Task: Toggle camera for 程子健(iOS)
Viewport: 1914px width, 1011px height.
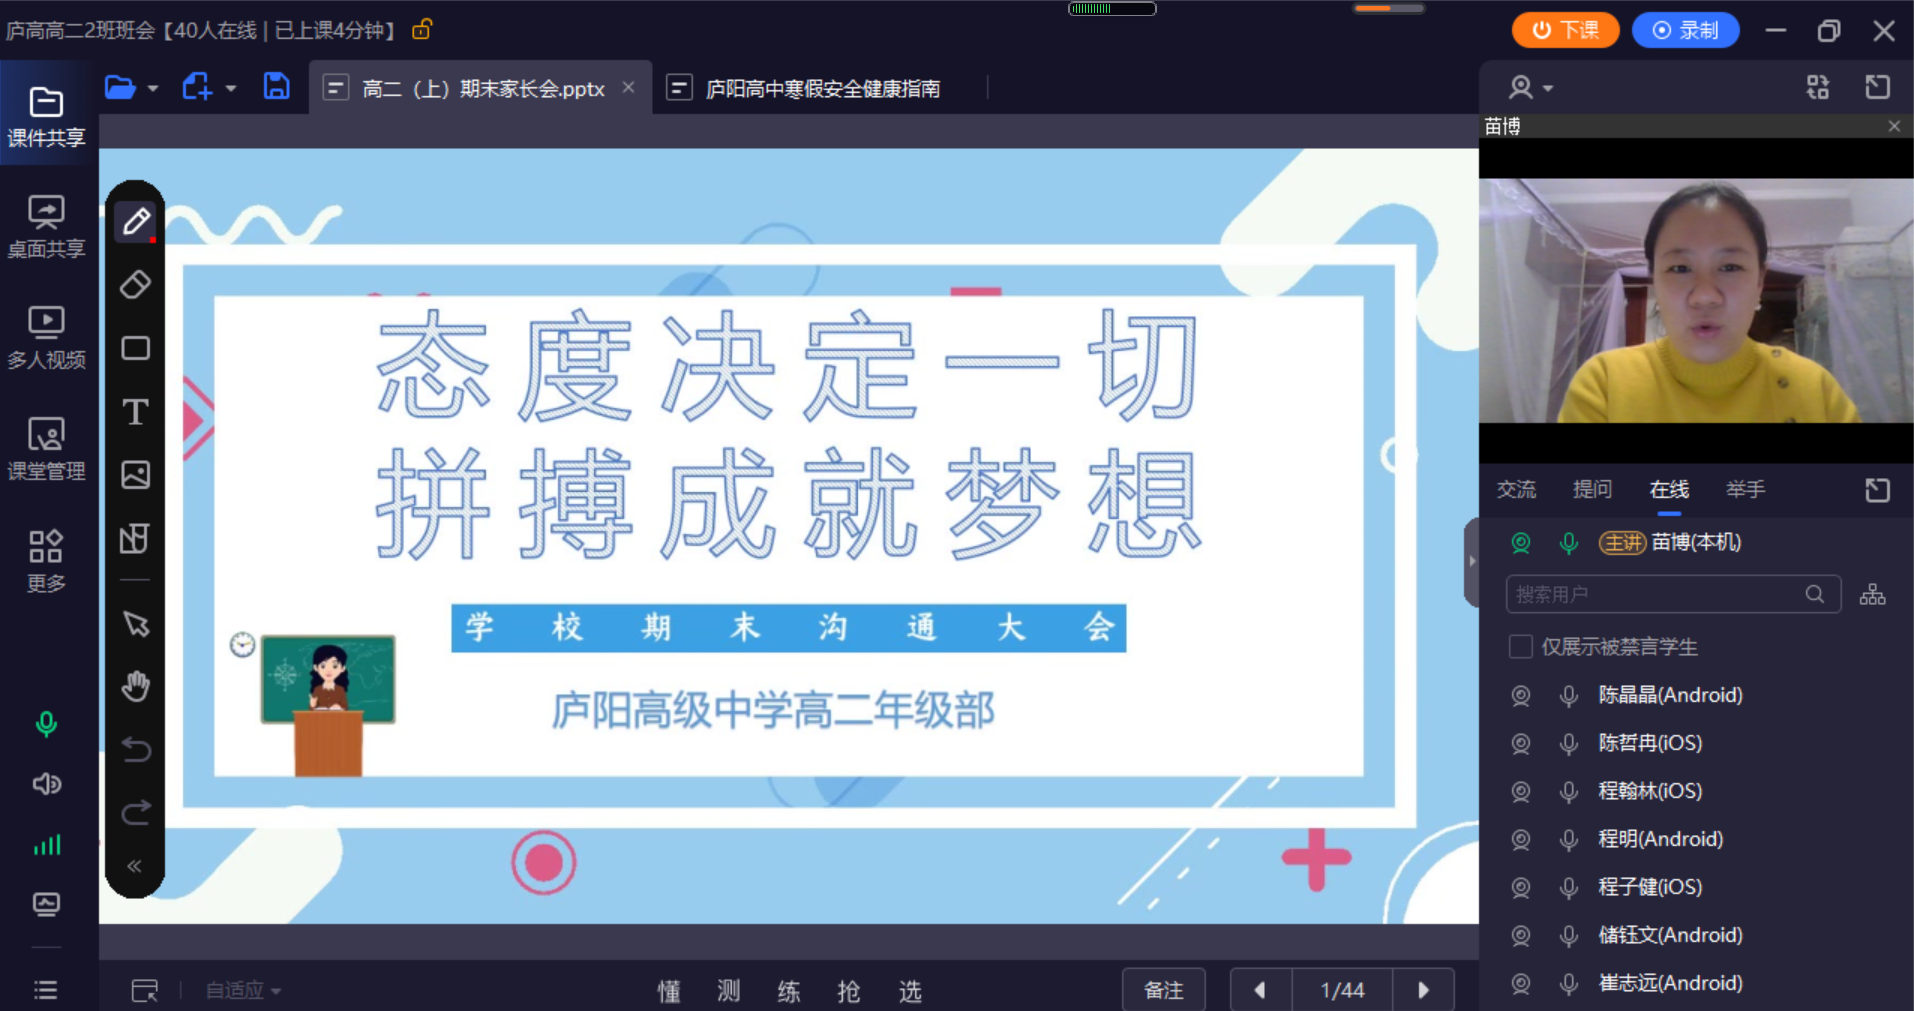Action: click(1521, 888)
